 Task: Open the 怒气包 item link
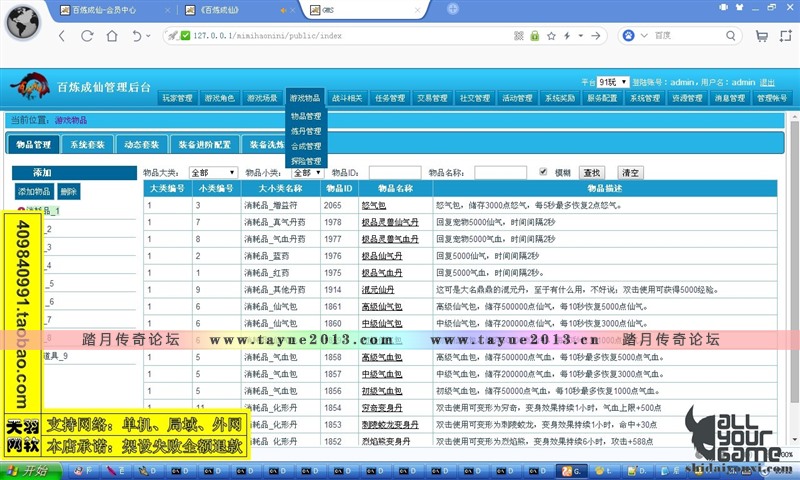[x=373, y=205]
